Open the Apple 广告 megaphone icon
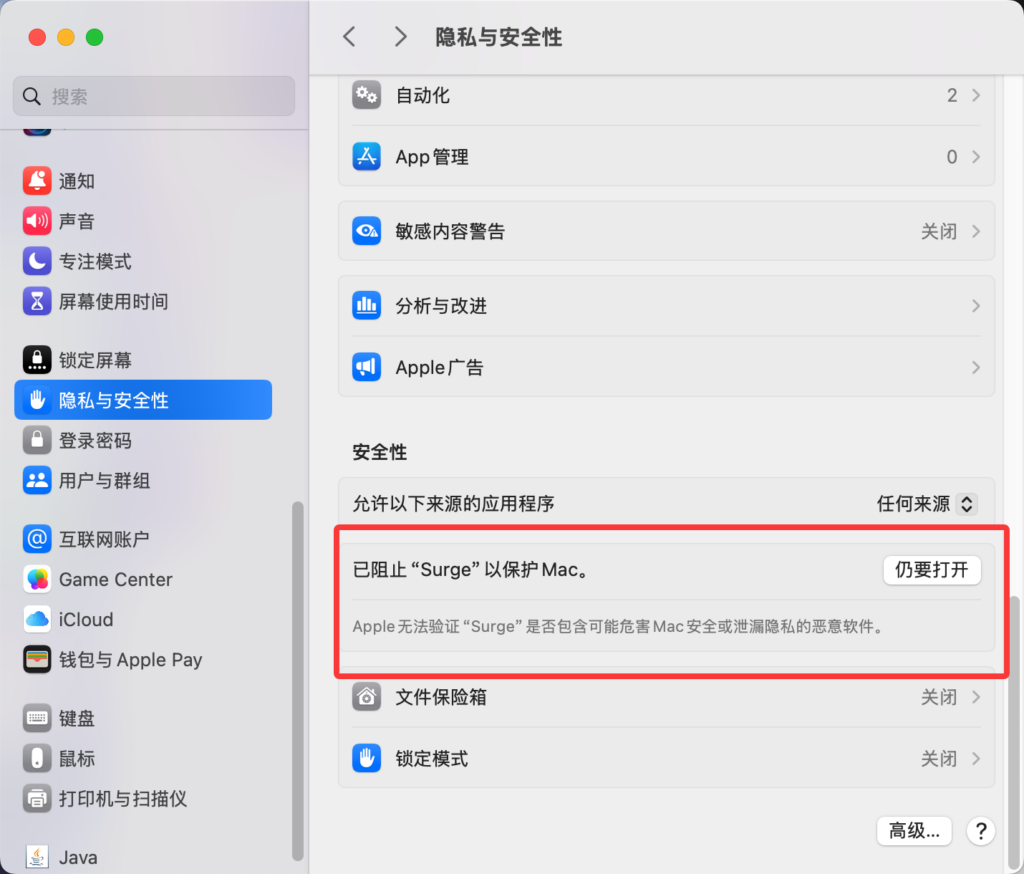The image size is (1024, 874). click(366, 367)
